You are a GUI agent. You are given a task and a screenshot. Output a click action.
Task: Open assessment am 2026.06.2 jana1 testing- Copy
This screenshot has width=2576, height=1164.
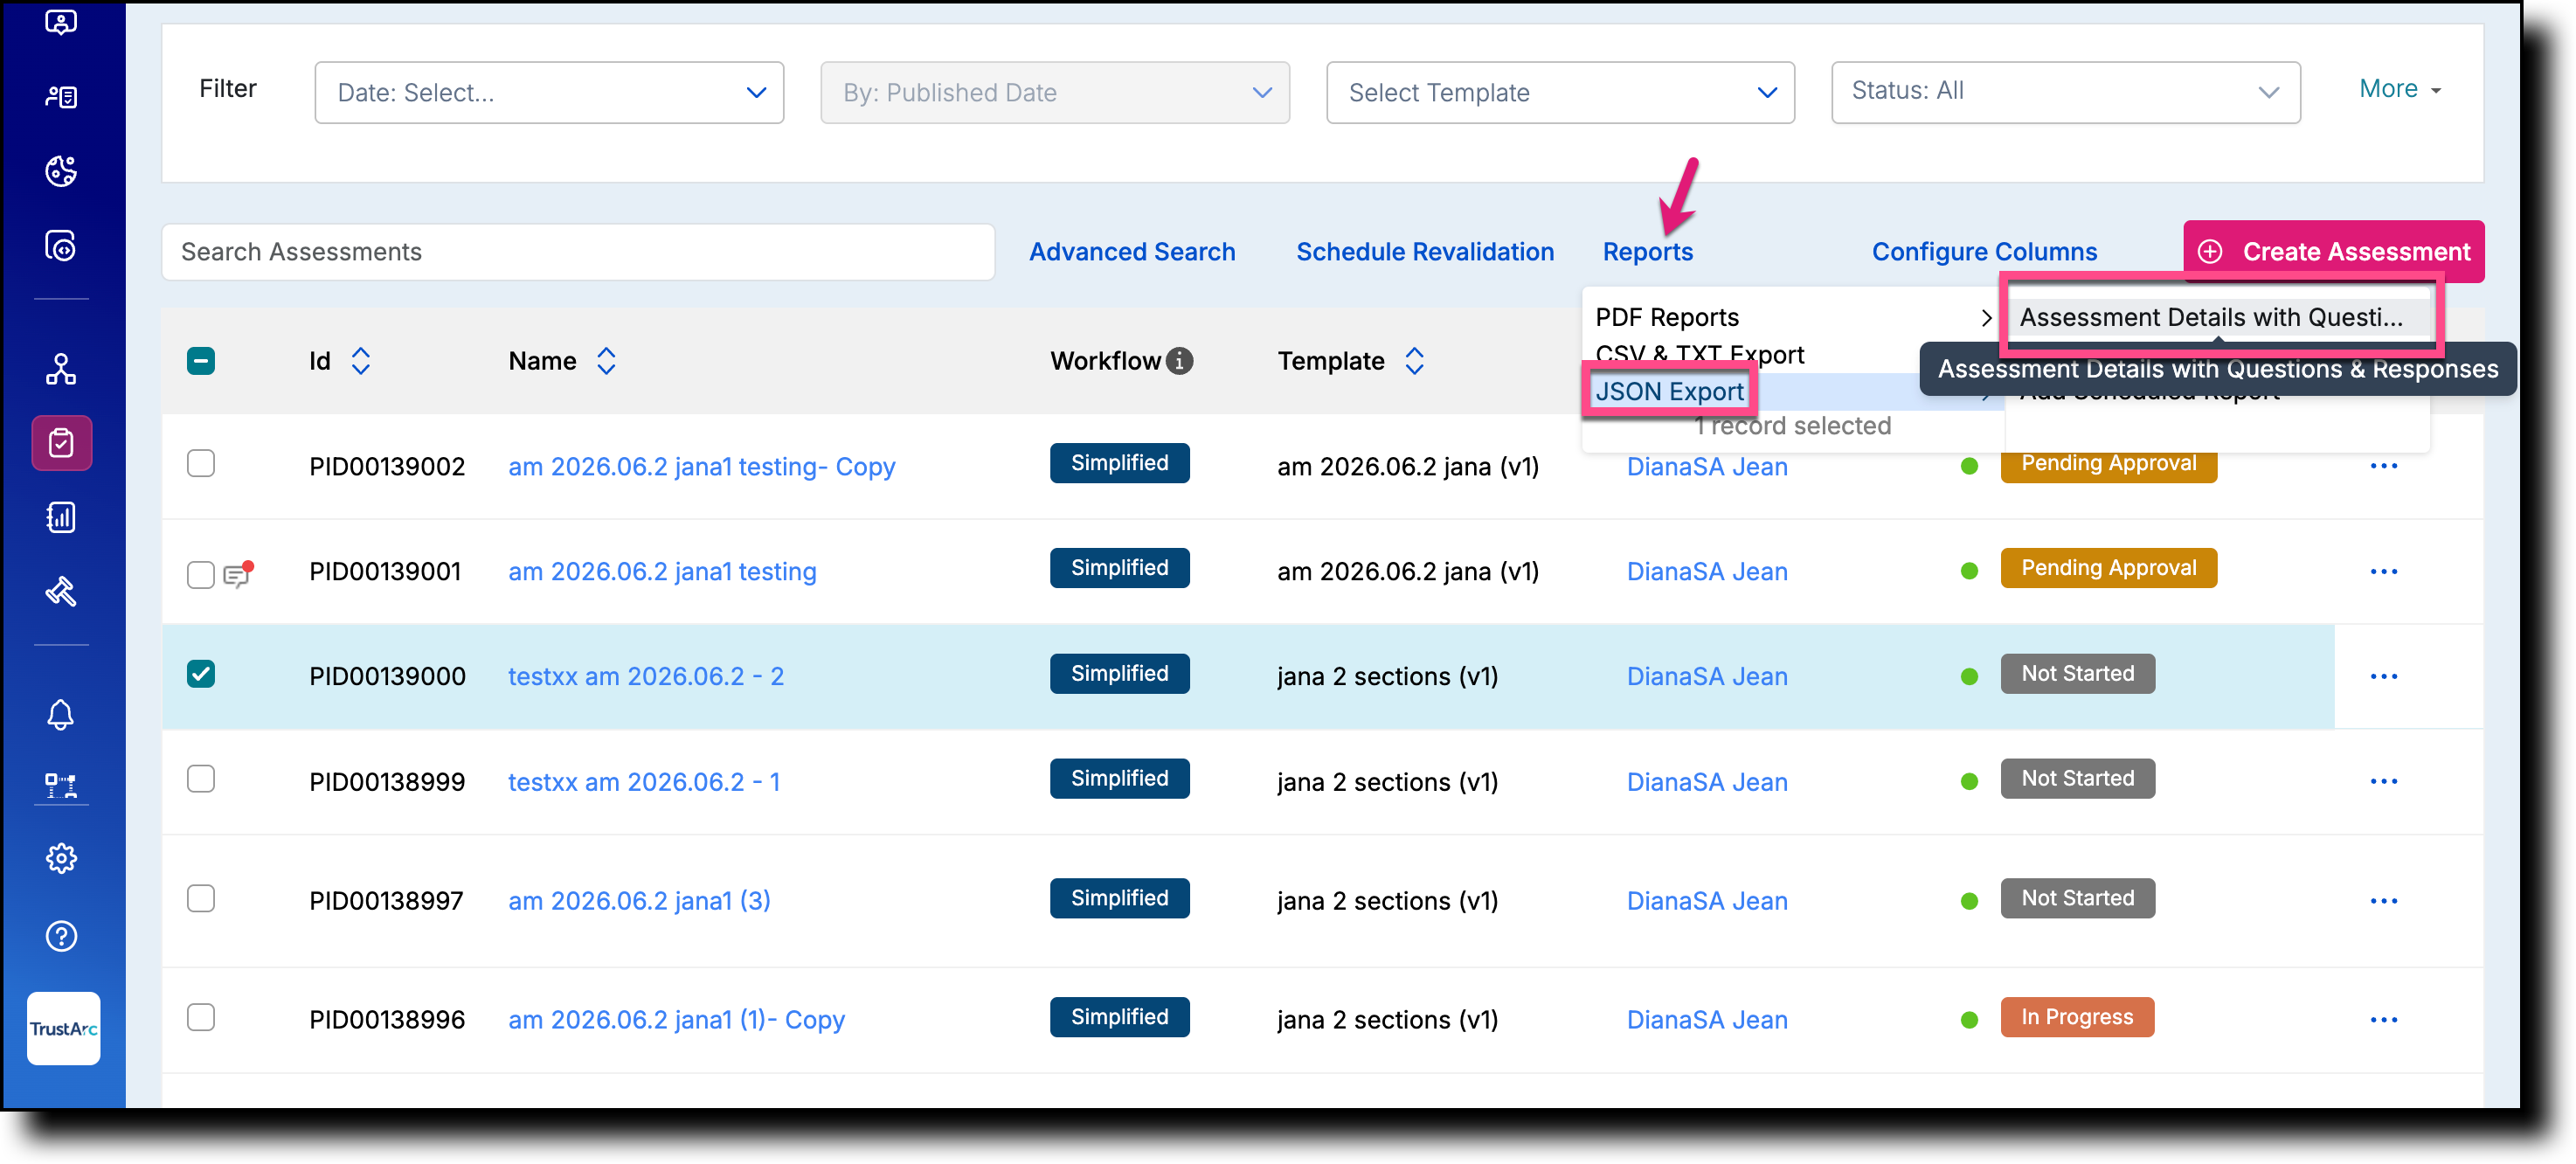tap(702, 467)
